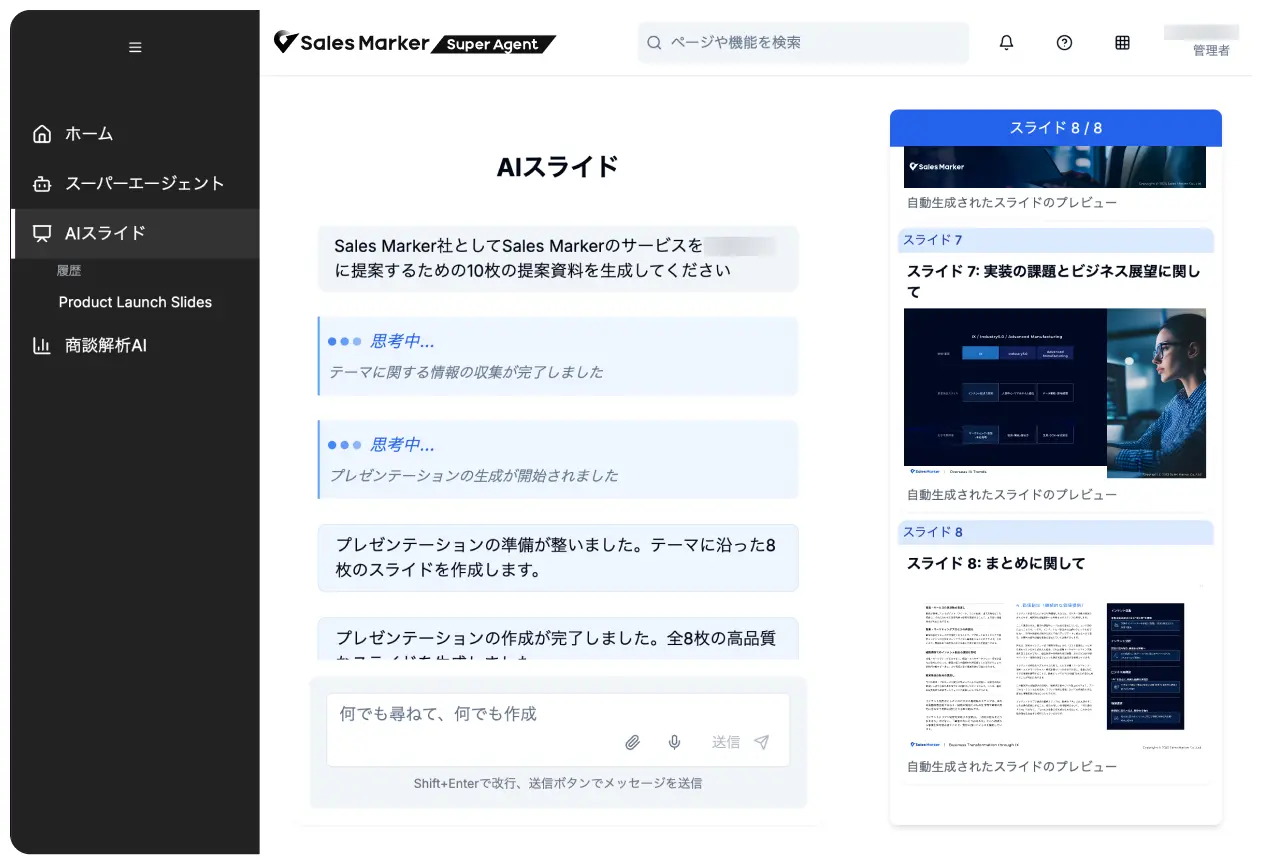Viewport: 1262px width, 864px height.
Task: Open help question mark icon
Action: tap(1064, 43)
